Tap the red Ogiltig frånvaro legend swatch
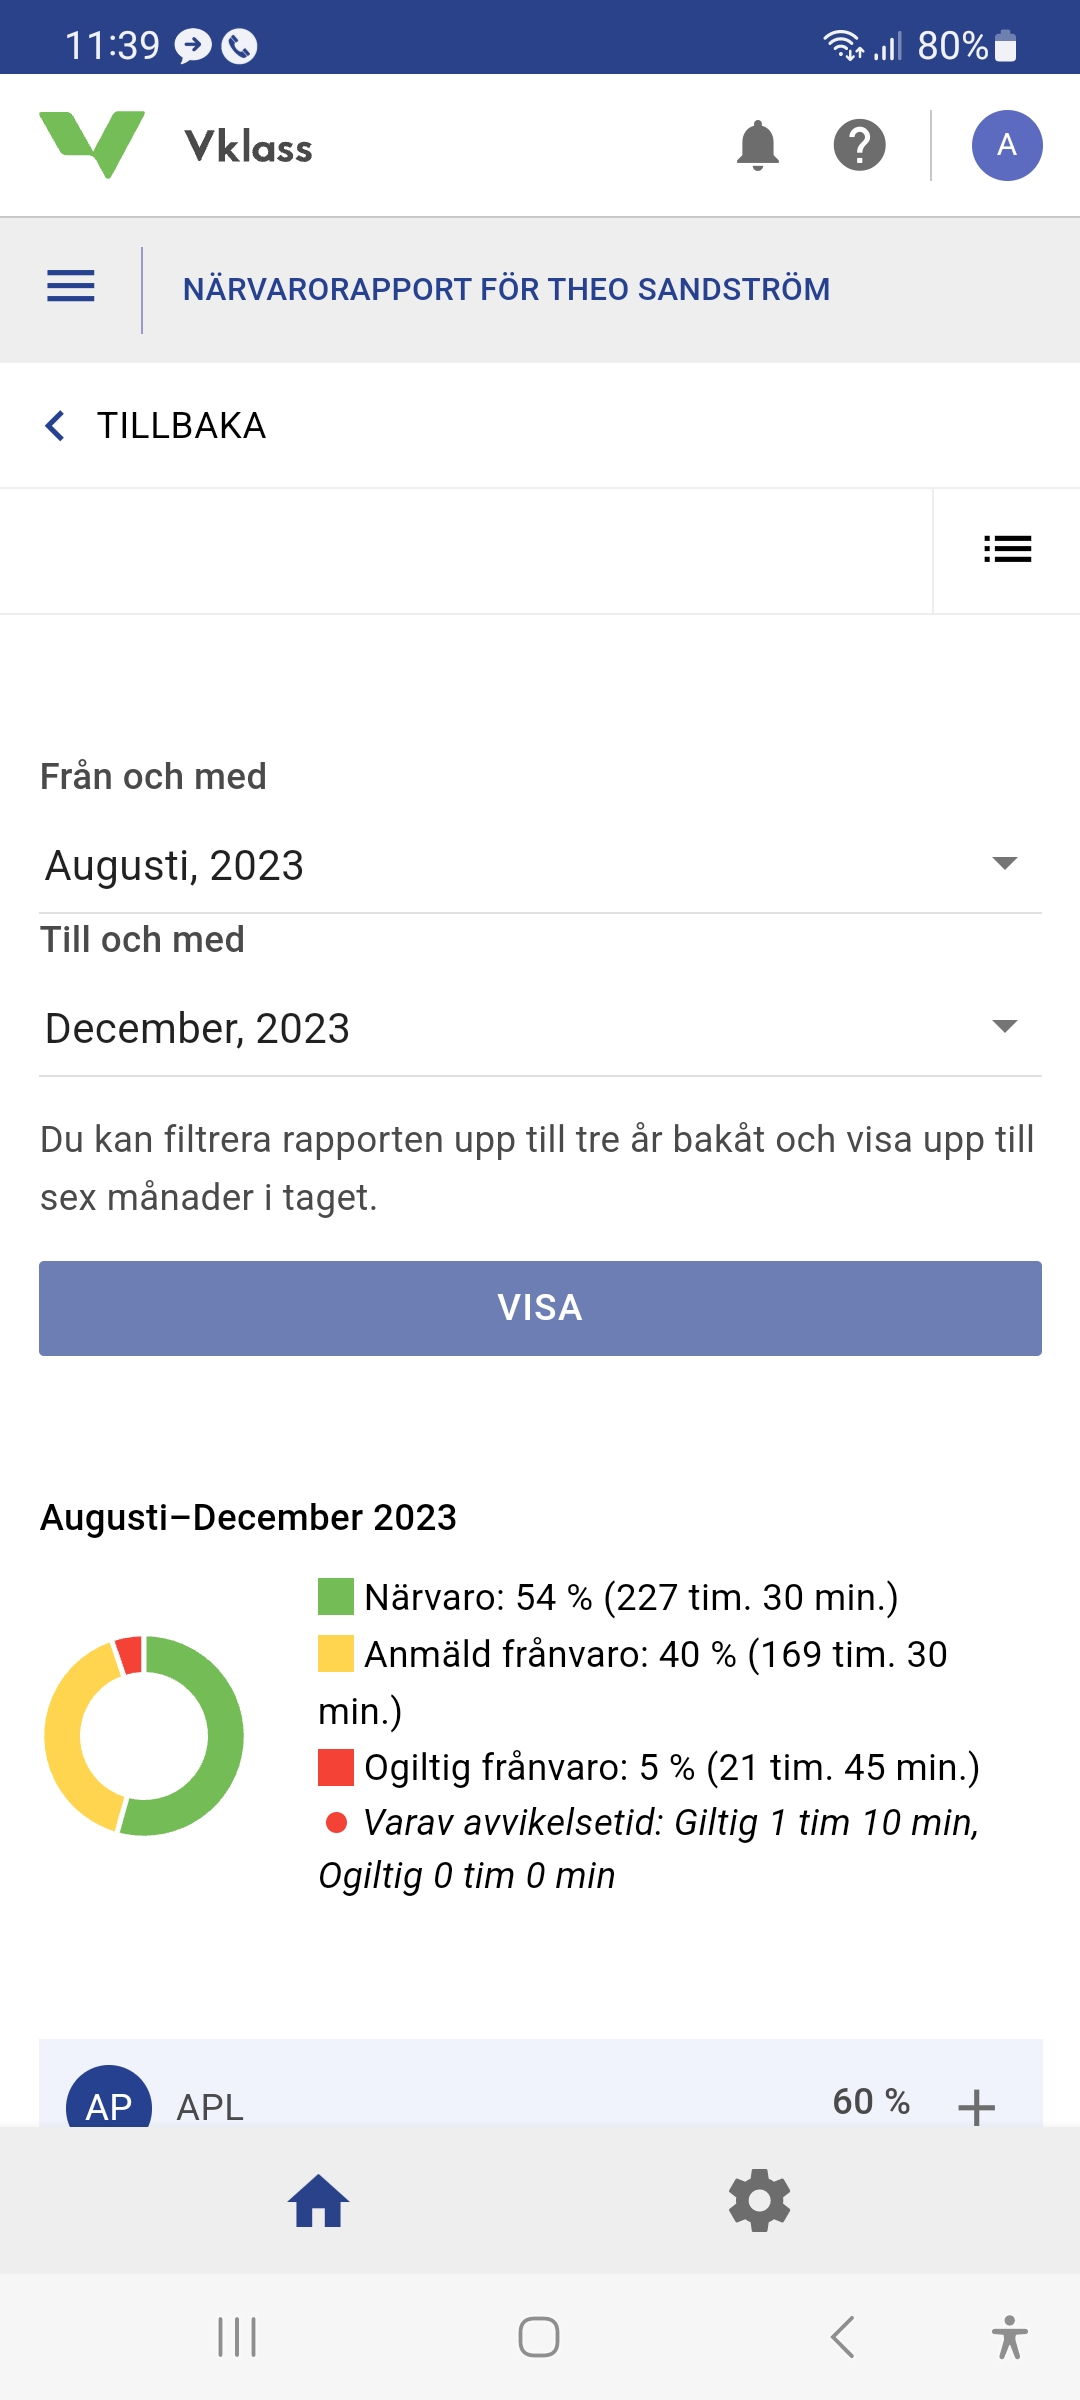1080x2400 pixels. tap(336, 1767)
